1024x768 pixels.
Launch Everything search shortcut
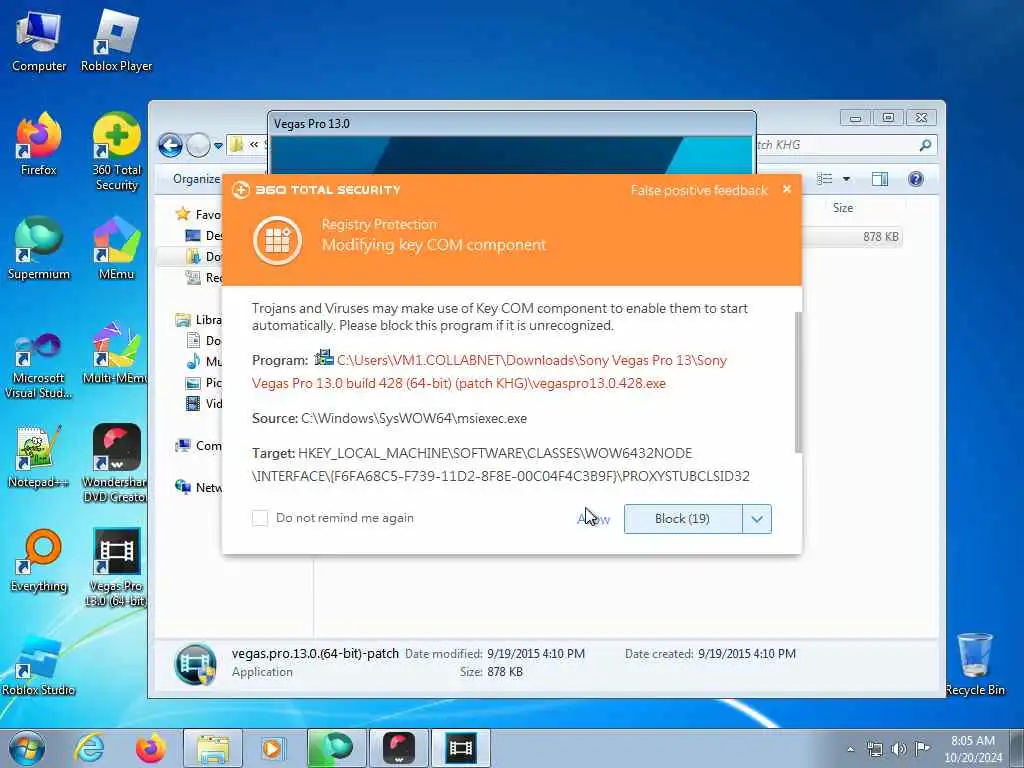[39, 562]
